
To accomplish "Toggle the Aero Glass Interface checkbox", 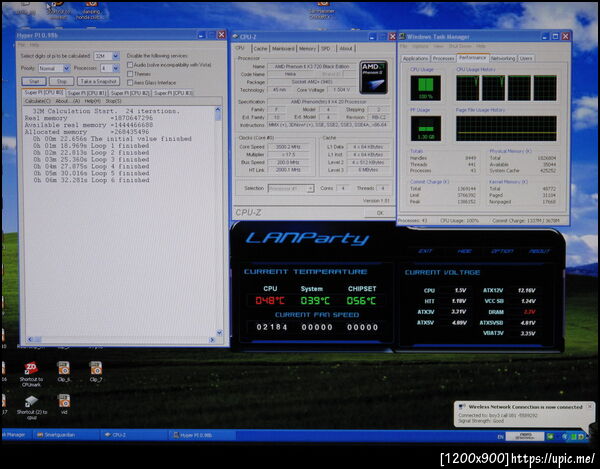I will [x=130, y=83].
